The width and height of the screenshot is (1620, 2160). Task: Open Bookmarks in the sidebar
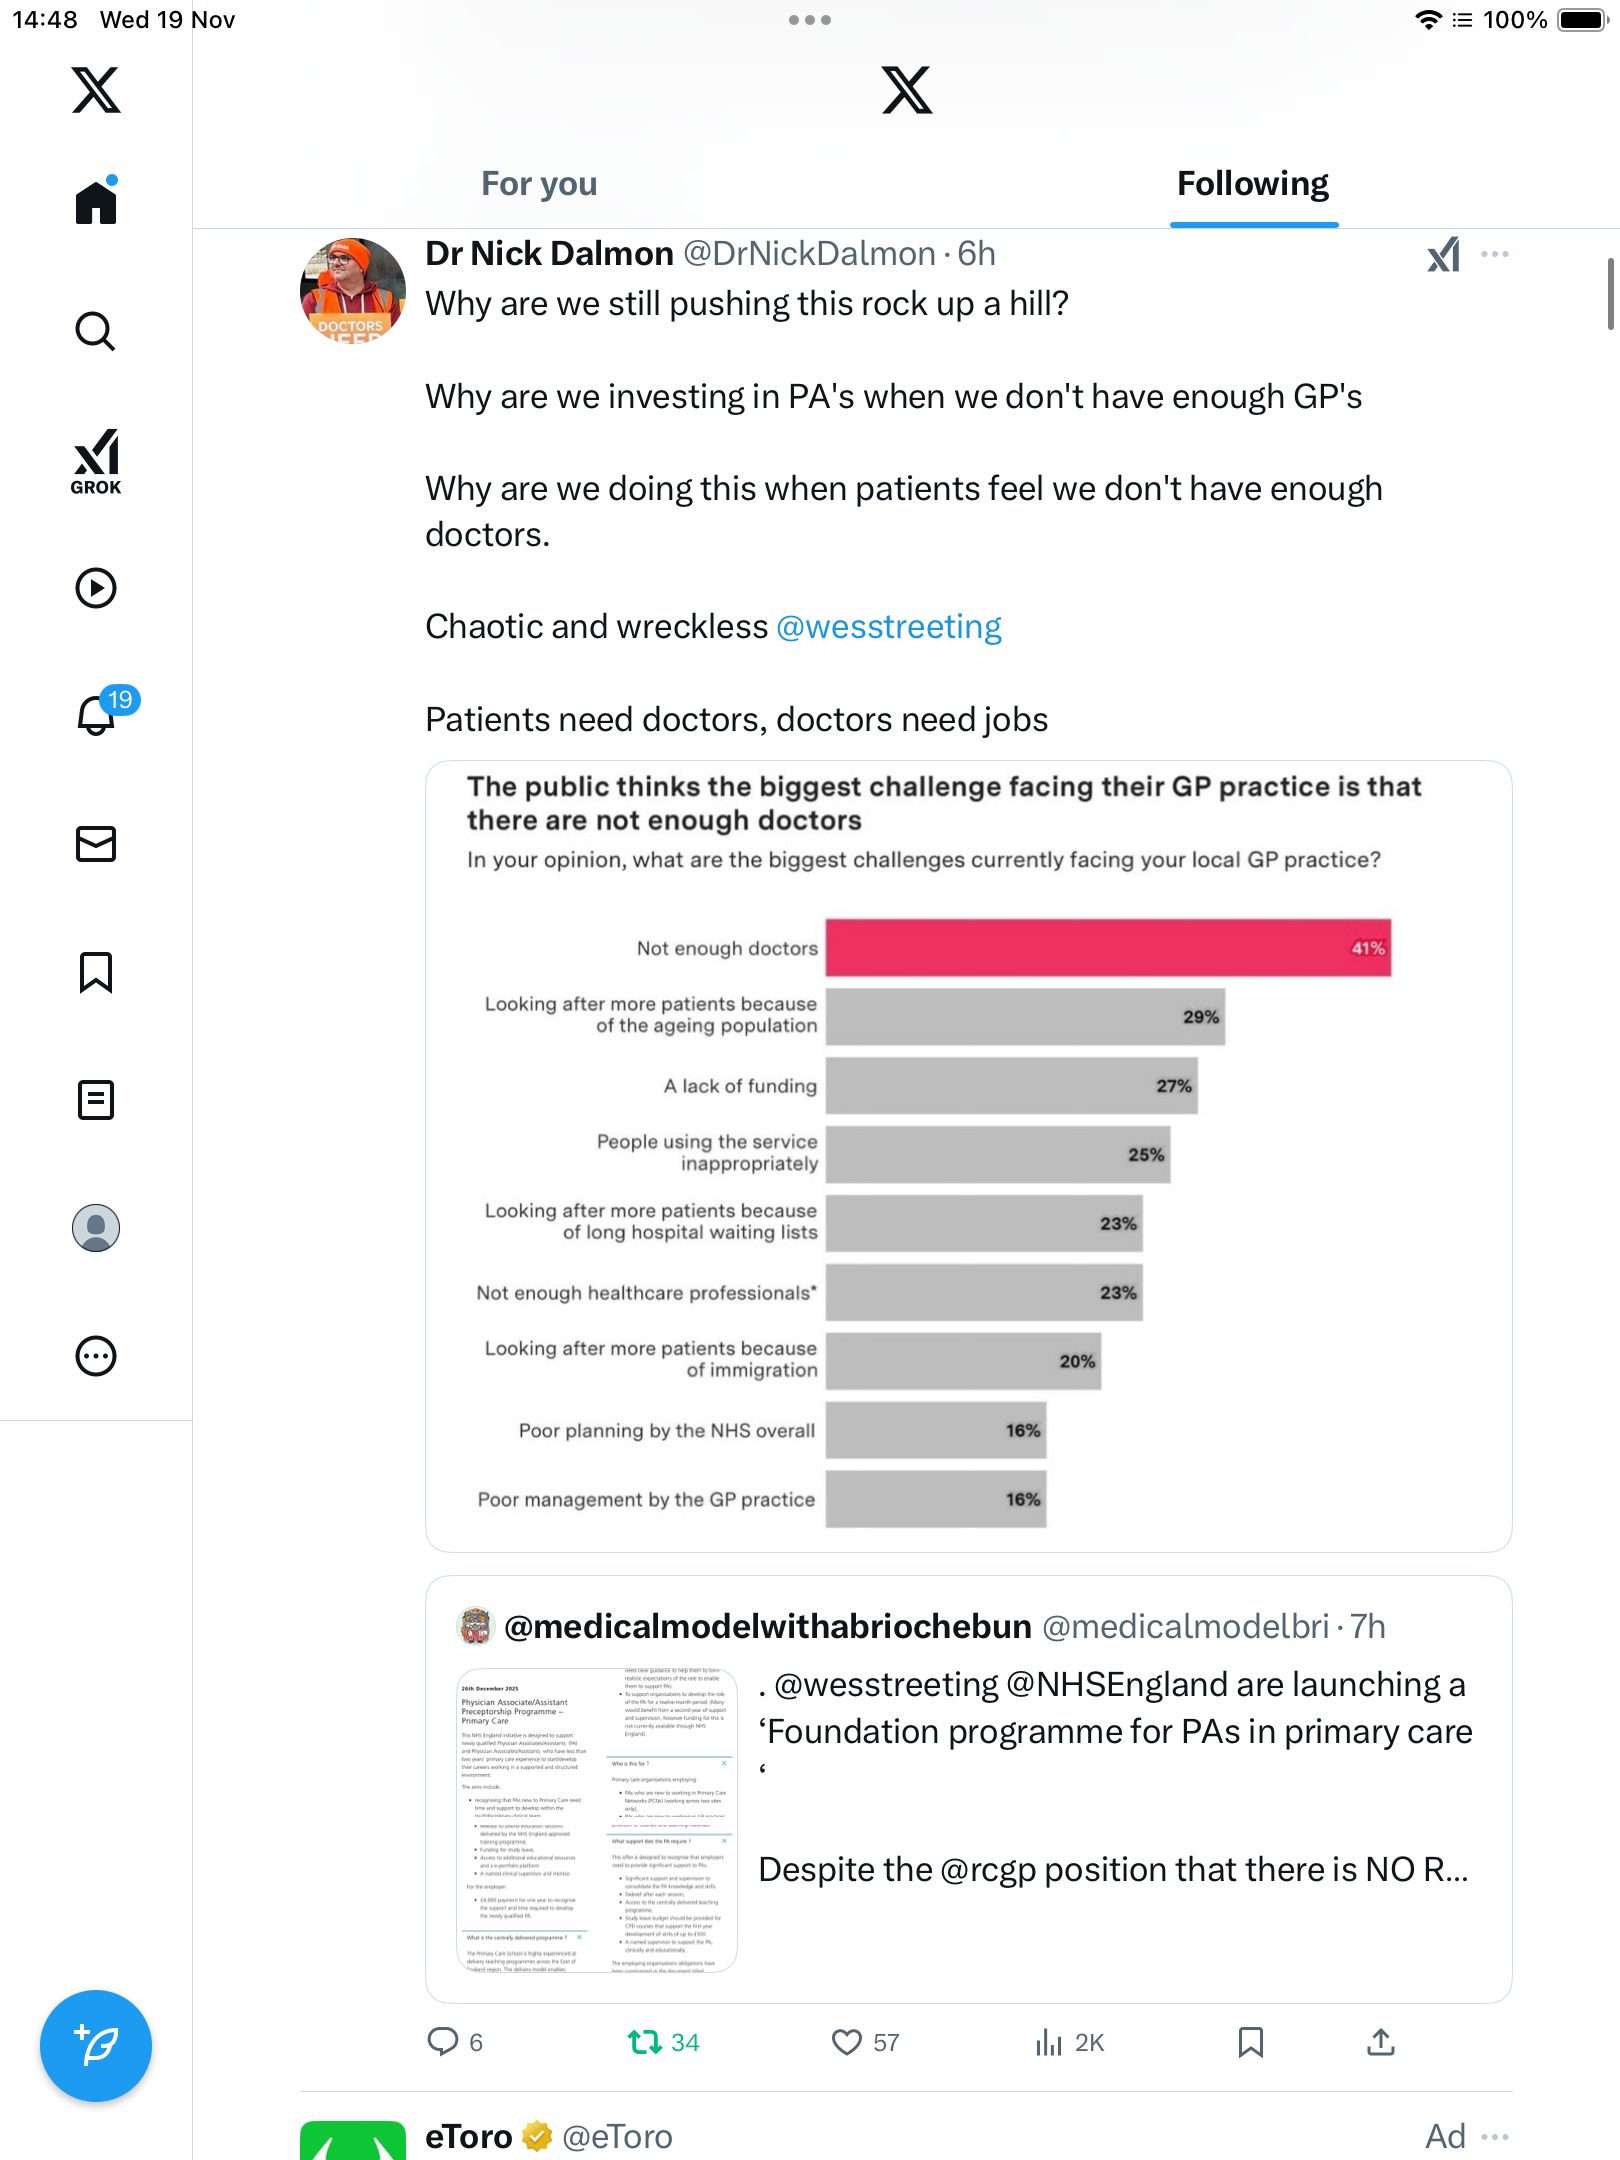[96, 972]
